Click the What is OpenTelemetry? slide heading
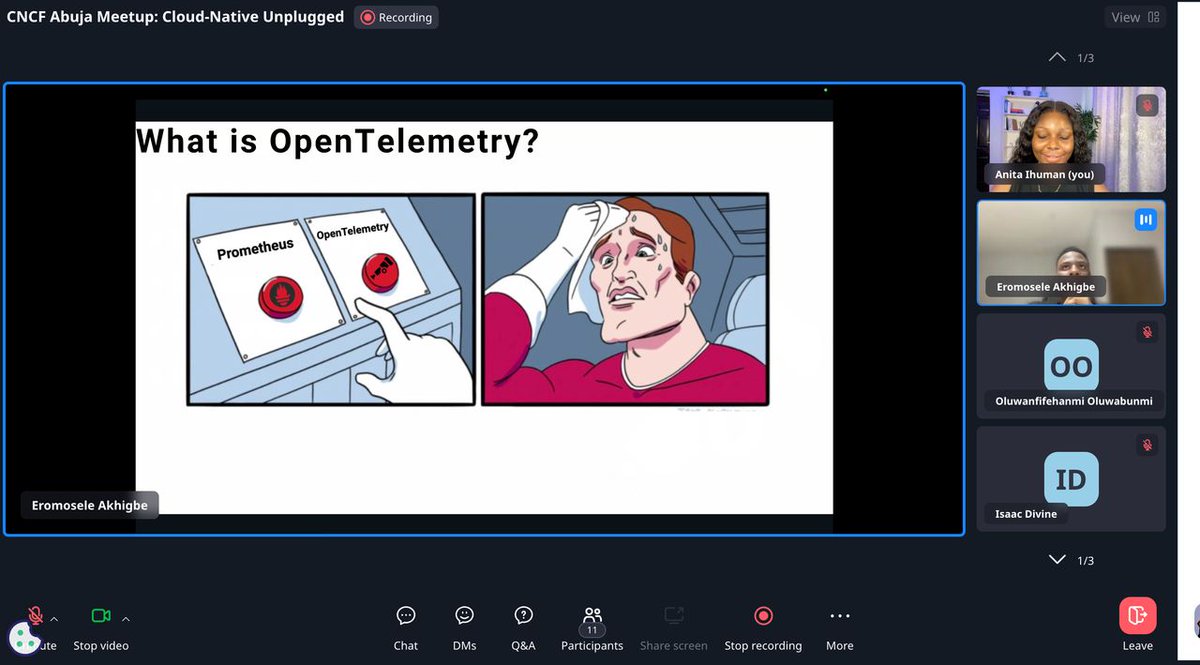1200x665 pixels. coord(338,141)
